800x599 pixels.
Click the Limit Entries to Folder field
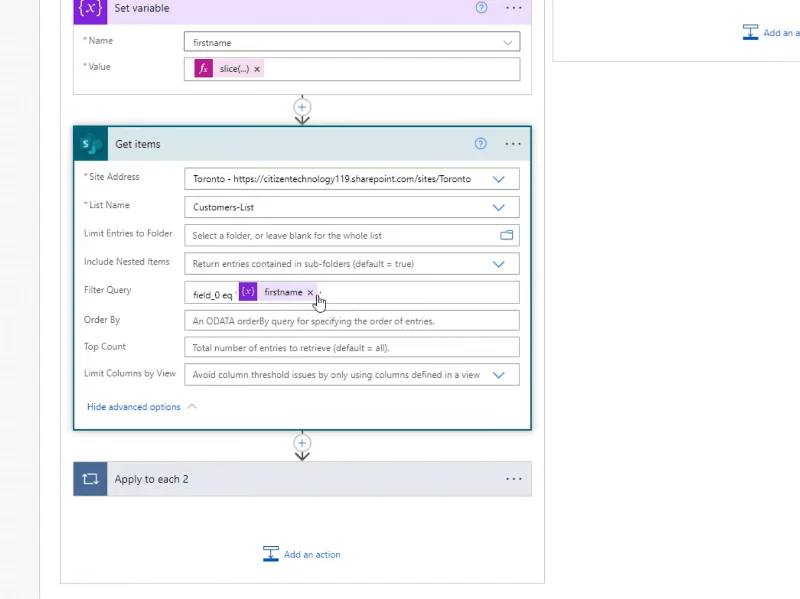pyautogui.click(x=352, y=235)
